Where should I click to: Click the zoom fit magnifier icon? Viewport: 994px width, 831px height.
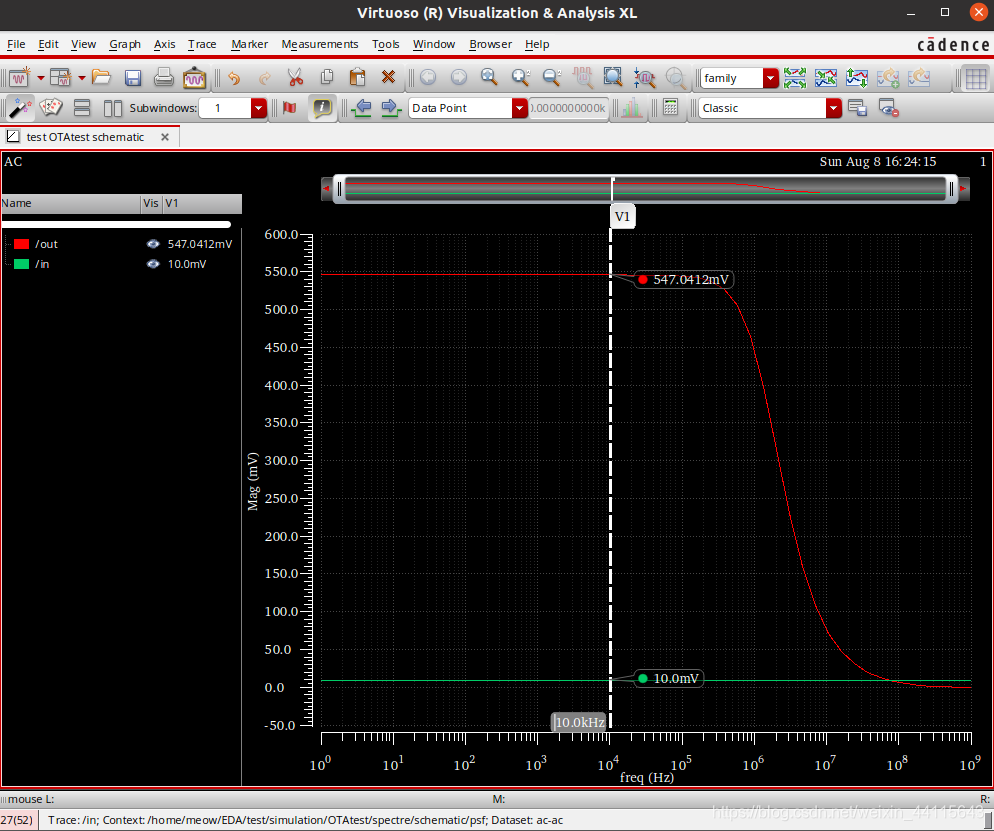489,77
